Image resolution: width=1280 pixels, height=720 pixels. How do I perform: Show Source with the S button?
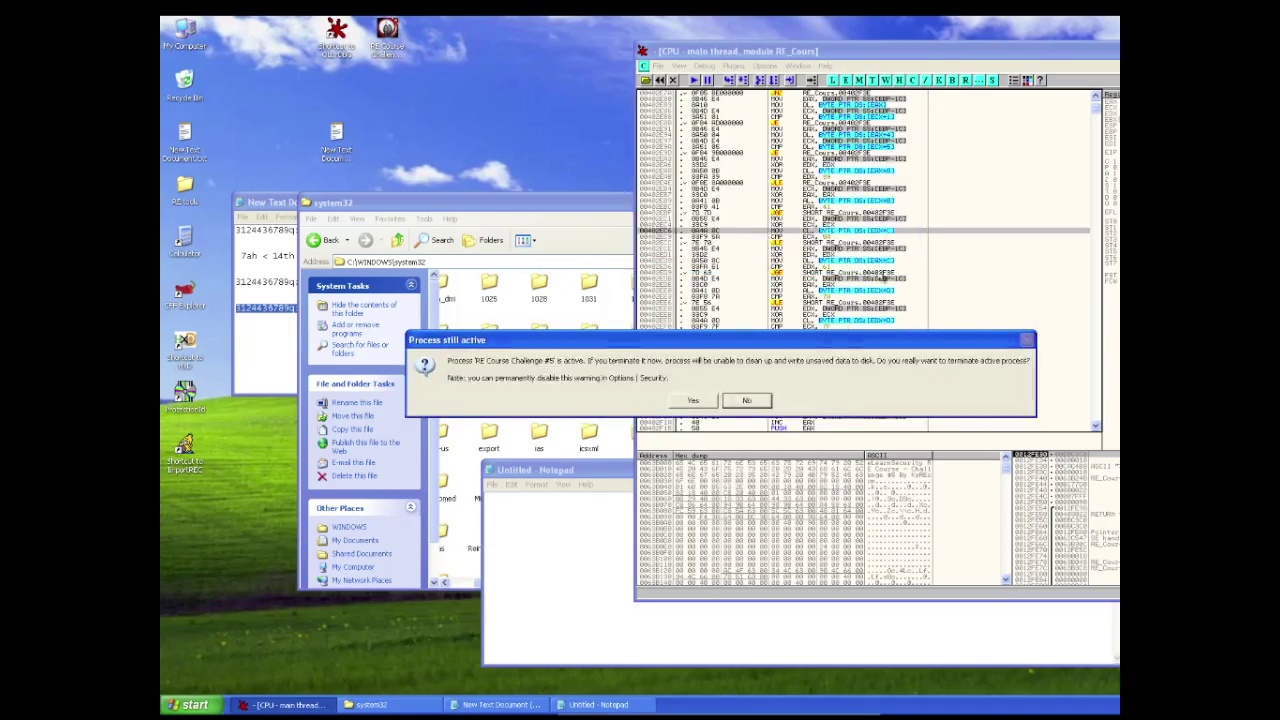click(x=992, y=80)
